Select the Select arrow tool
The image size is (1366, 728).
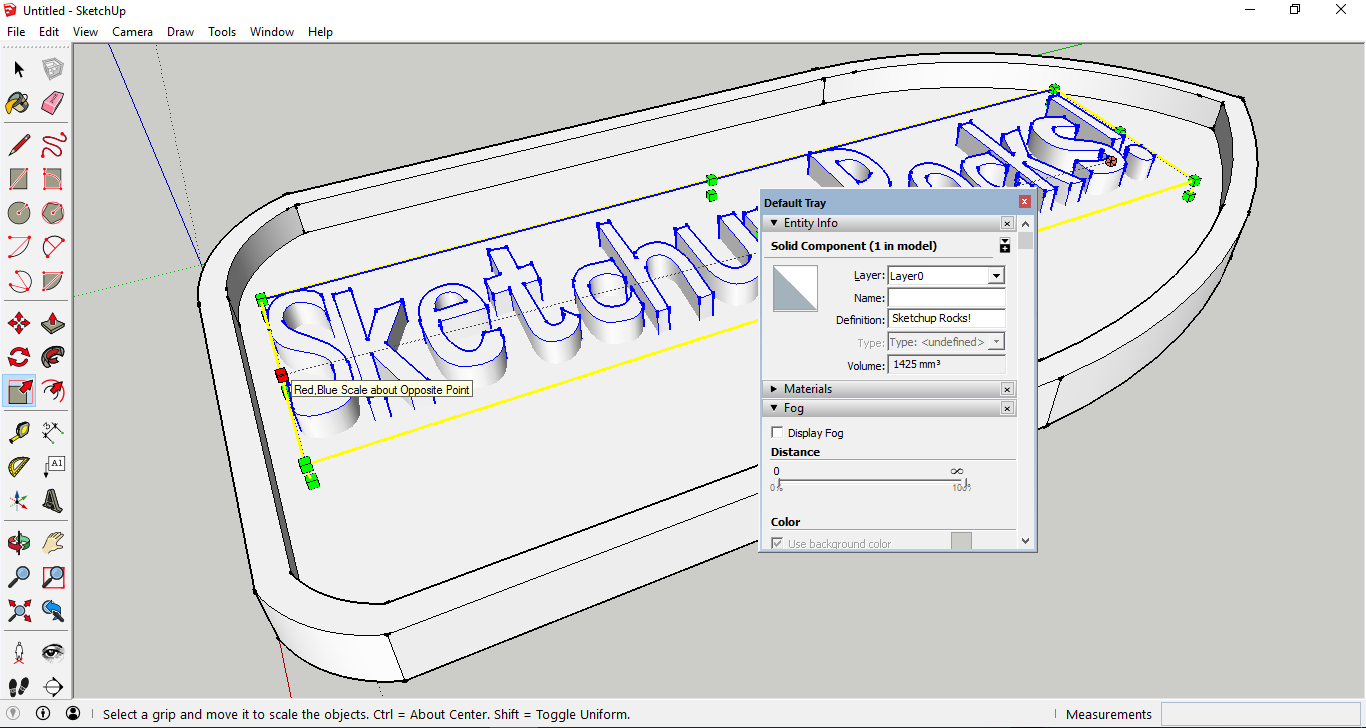coord(19,69)
